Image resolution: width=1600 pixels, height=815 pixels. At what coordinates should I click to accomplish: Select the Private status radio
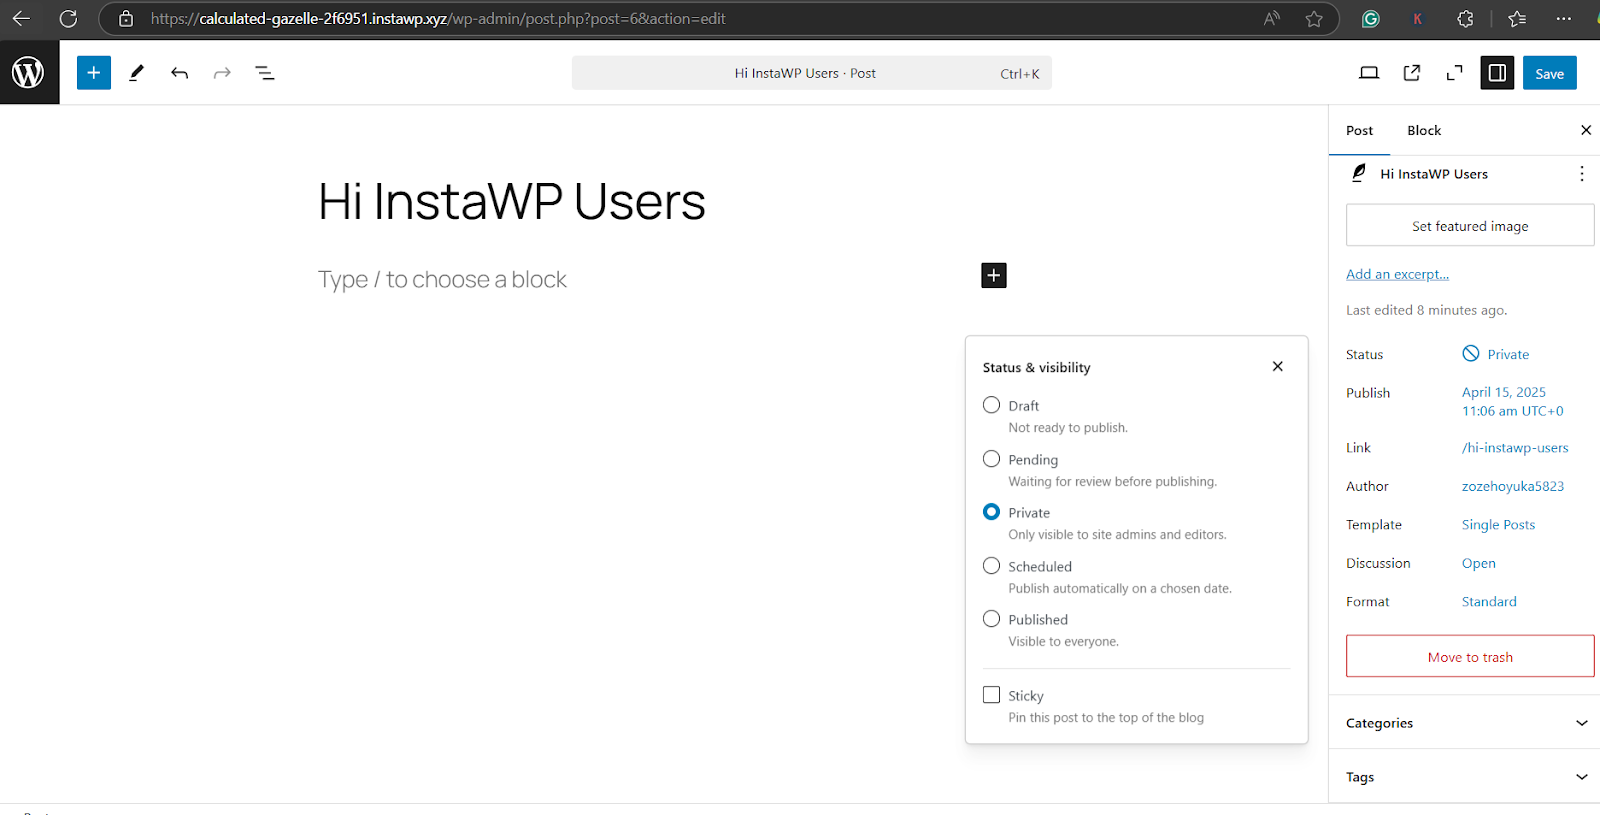coord(991,512)
